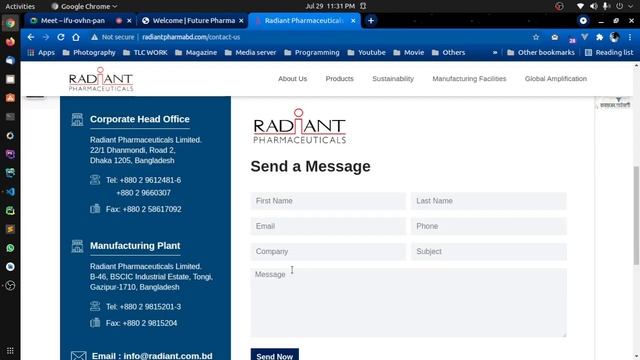This screenshot has width=640, height=360.
Task: Click the page vertical scrollbar thumb
Action: coord(636,215)
